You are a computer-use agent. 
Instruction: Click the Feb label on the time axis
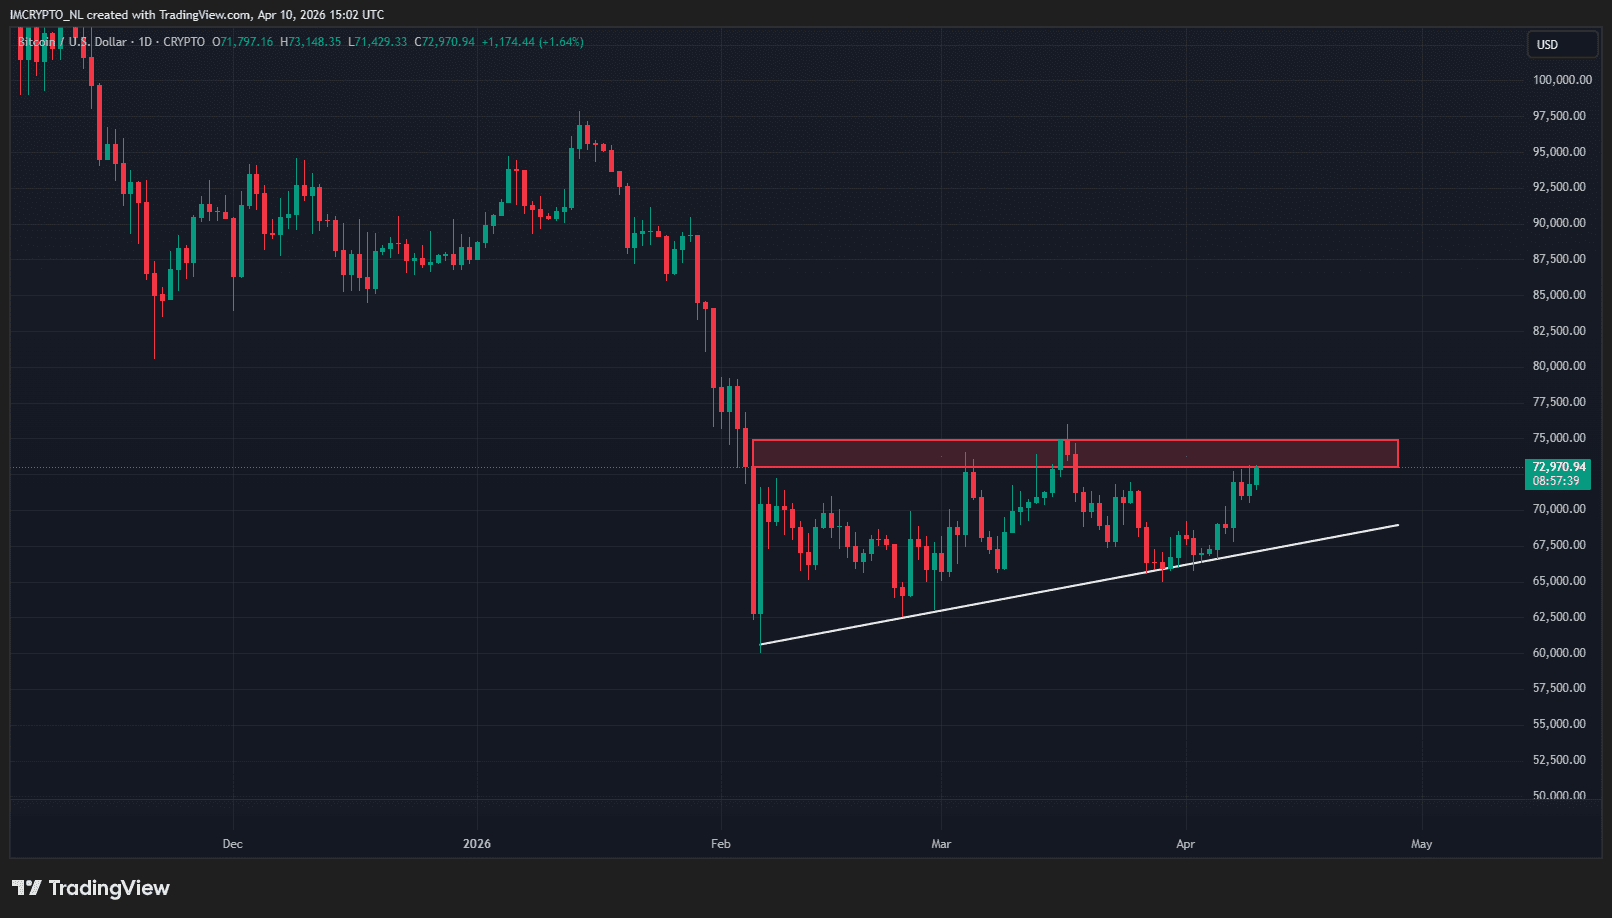[720, 844]
